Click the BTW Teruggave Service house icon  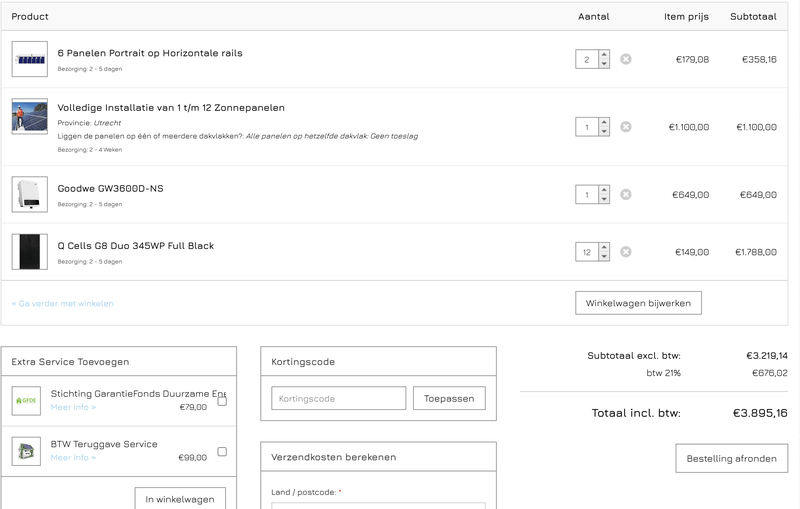[26, 451]
